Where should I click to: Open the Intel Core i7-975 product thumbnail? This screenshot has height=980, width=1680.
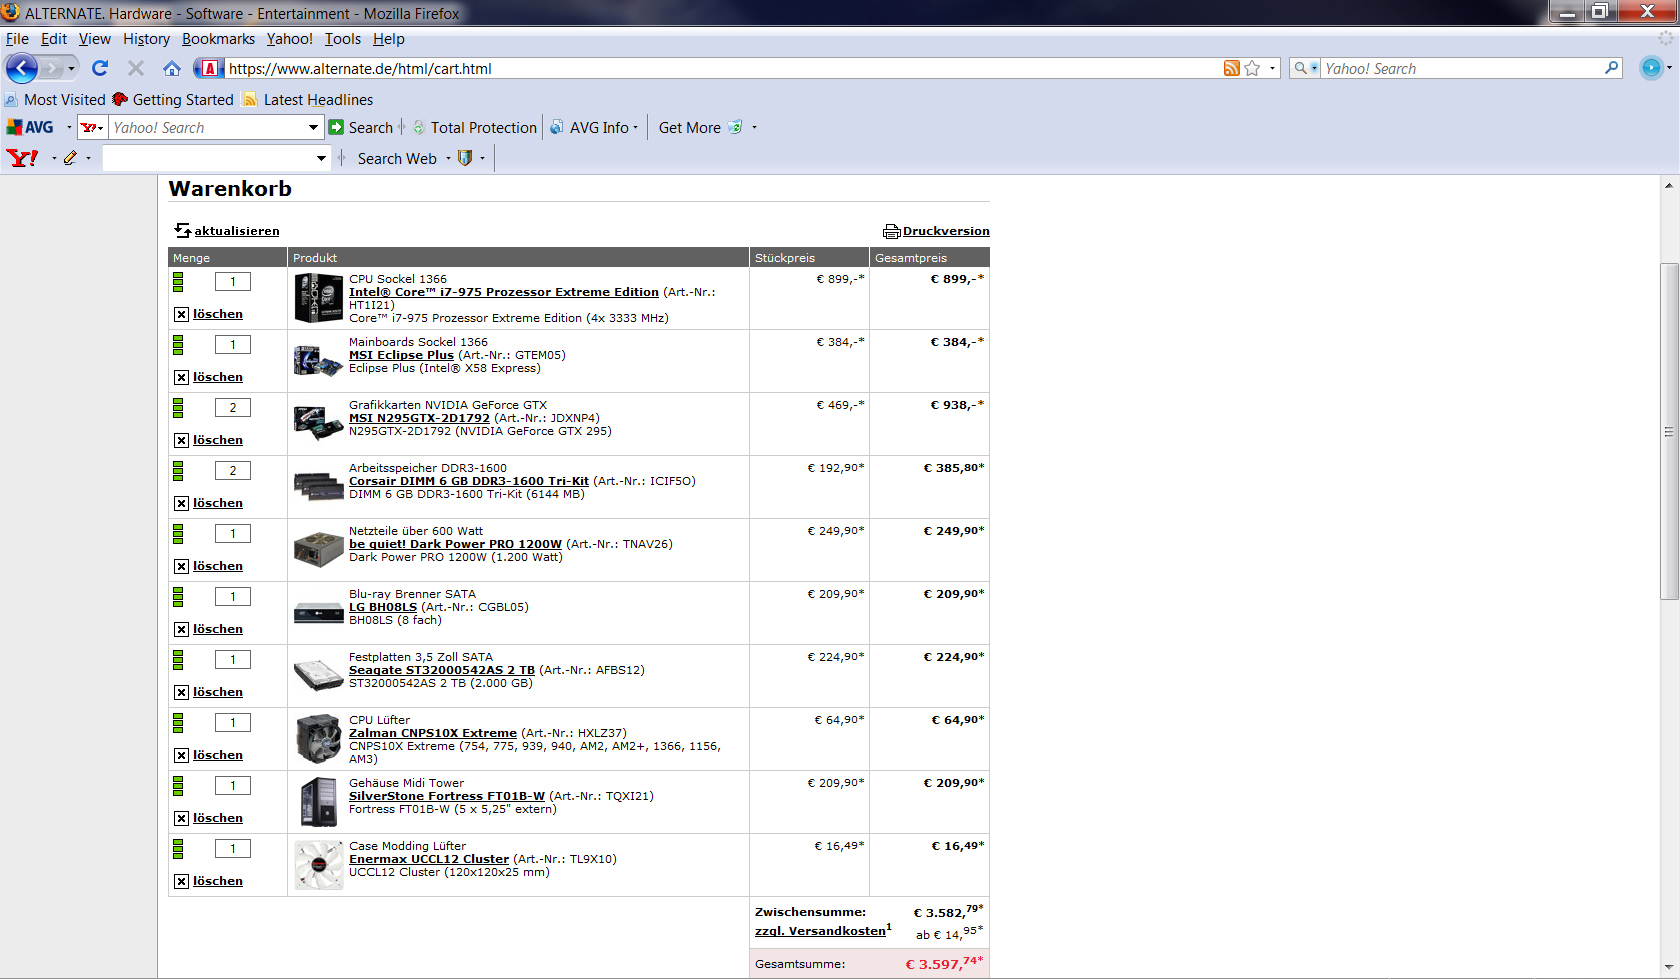click(319, 298)
